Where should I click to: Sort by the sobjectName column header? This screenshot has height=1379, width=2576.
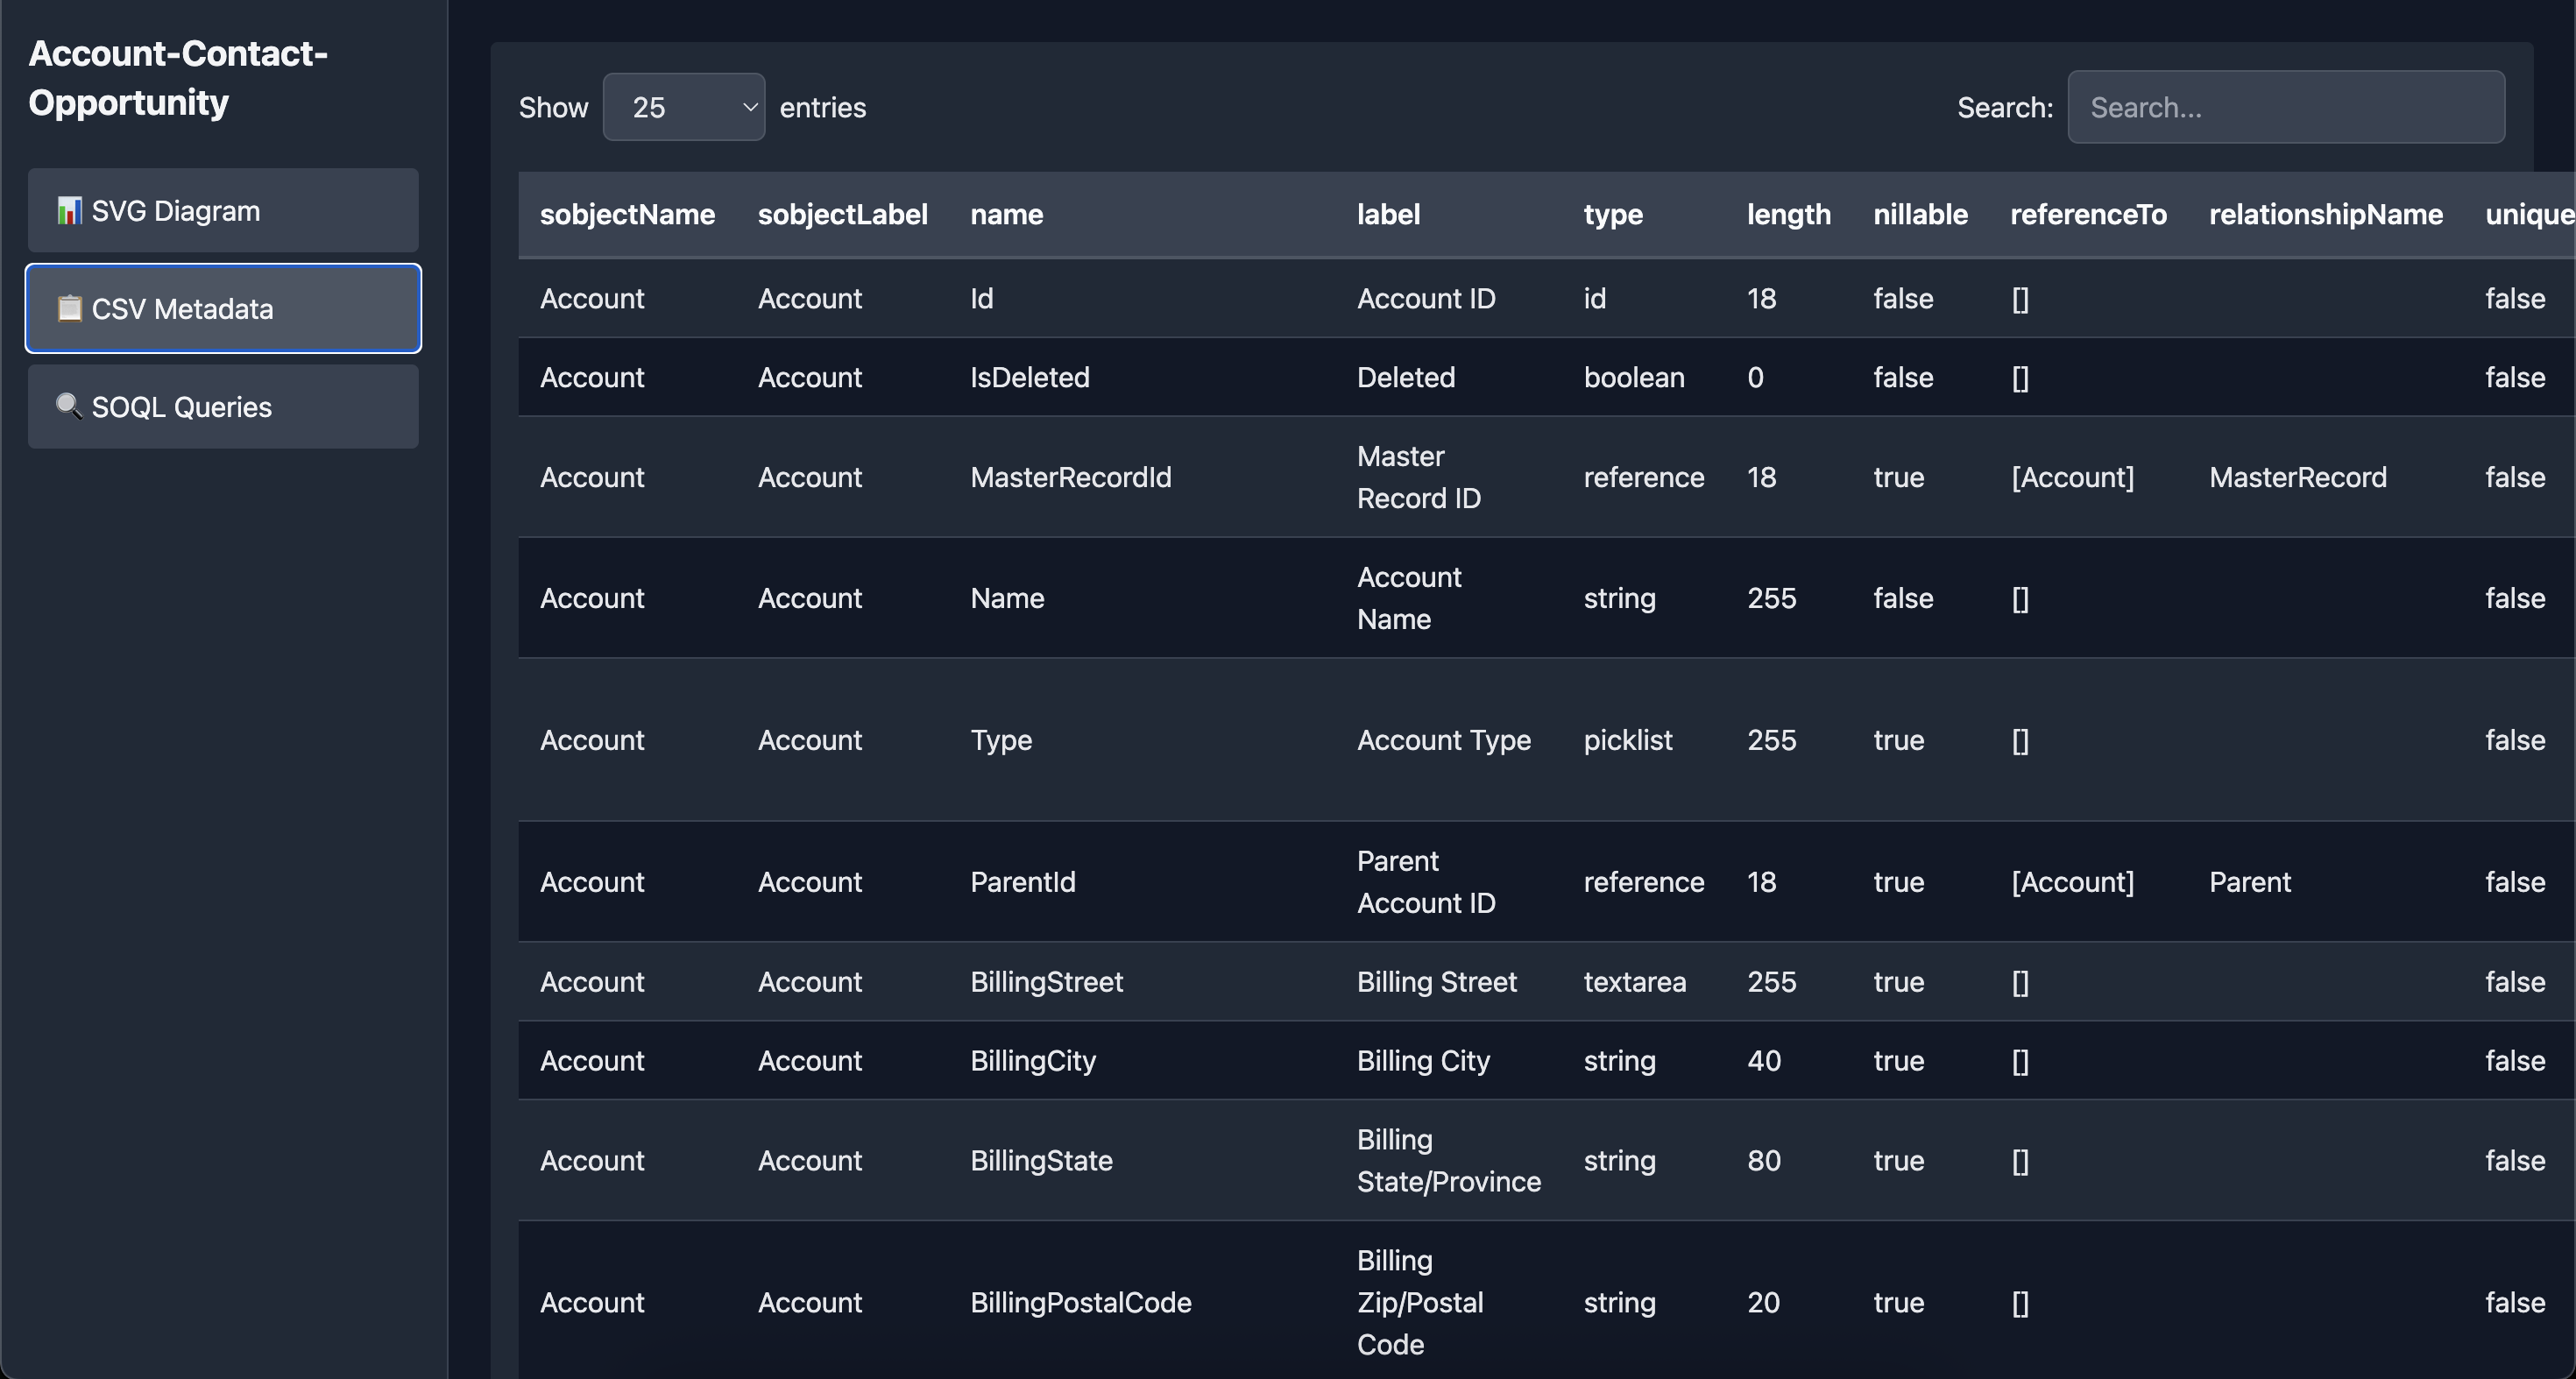(627, 215)
